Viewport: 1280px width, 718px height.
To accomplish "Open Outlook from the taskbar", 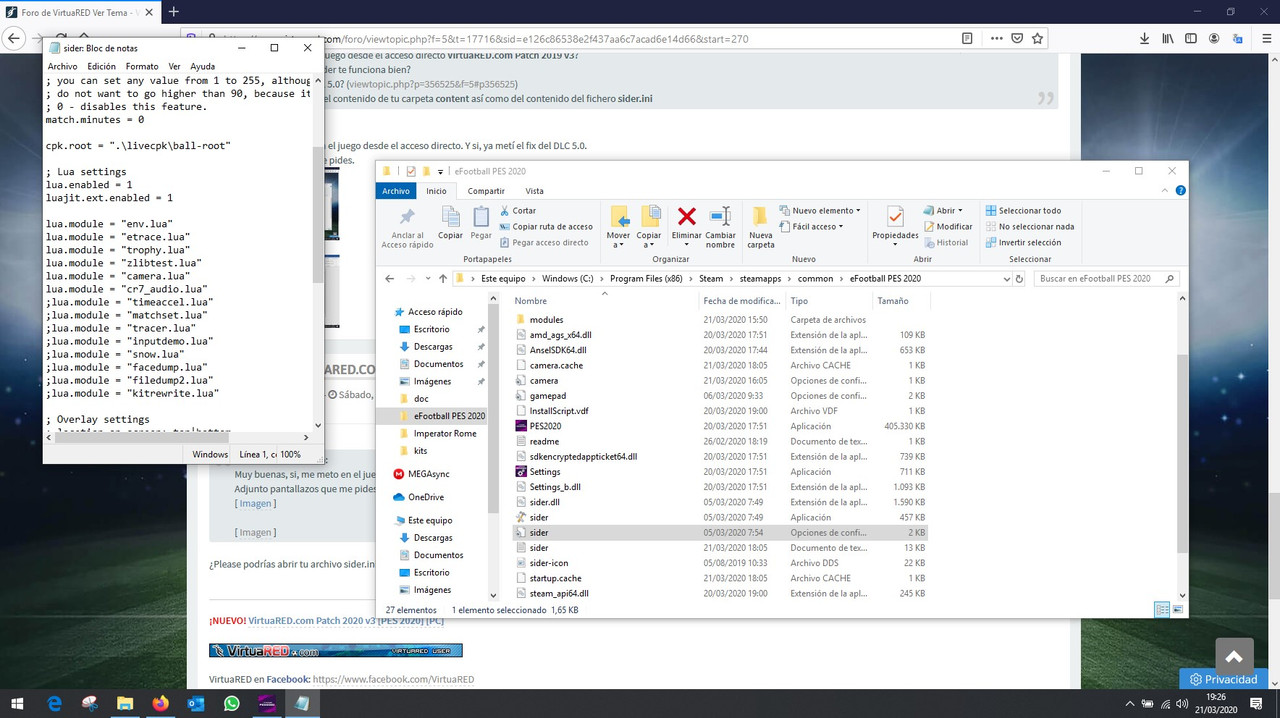I will (196, 704).
